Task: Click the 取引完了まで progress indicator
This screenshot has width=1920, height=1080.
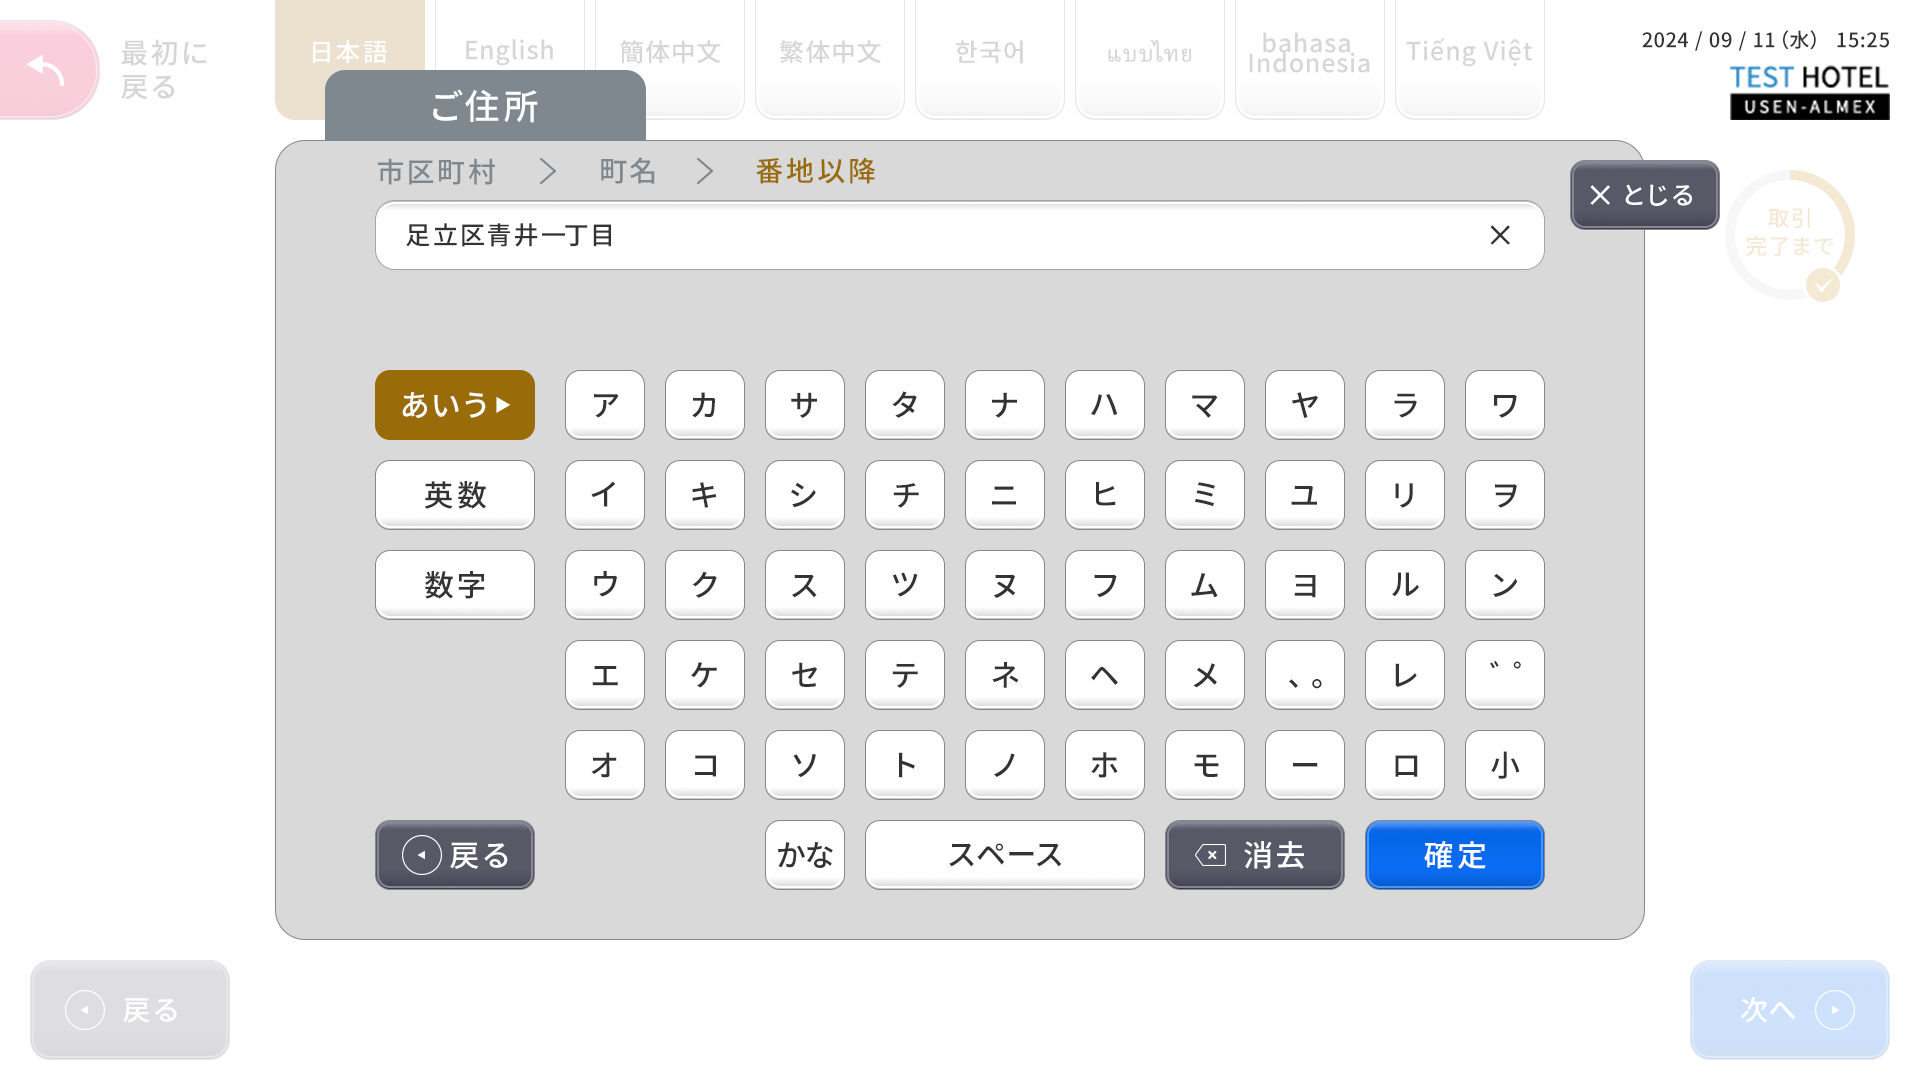Action: coord(1789,235)
